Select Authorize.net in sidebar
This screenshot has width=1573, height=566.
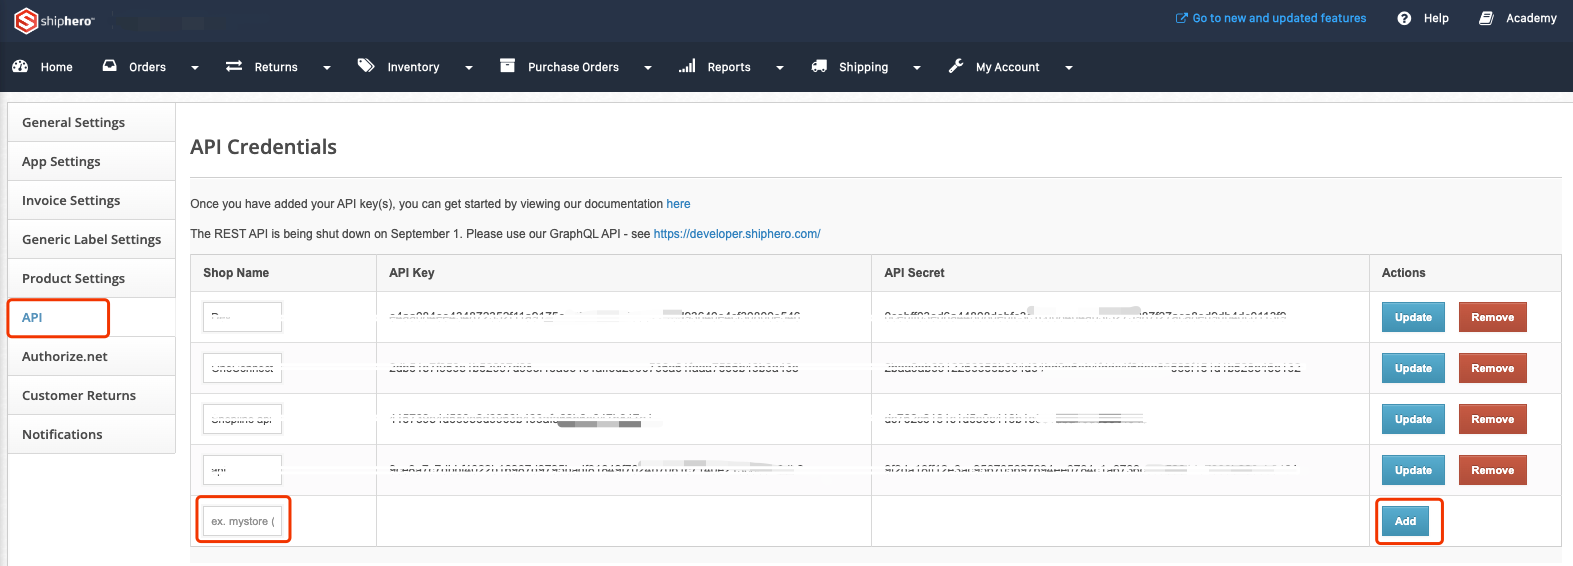click(91, 356)
